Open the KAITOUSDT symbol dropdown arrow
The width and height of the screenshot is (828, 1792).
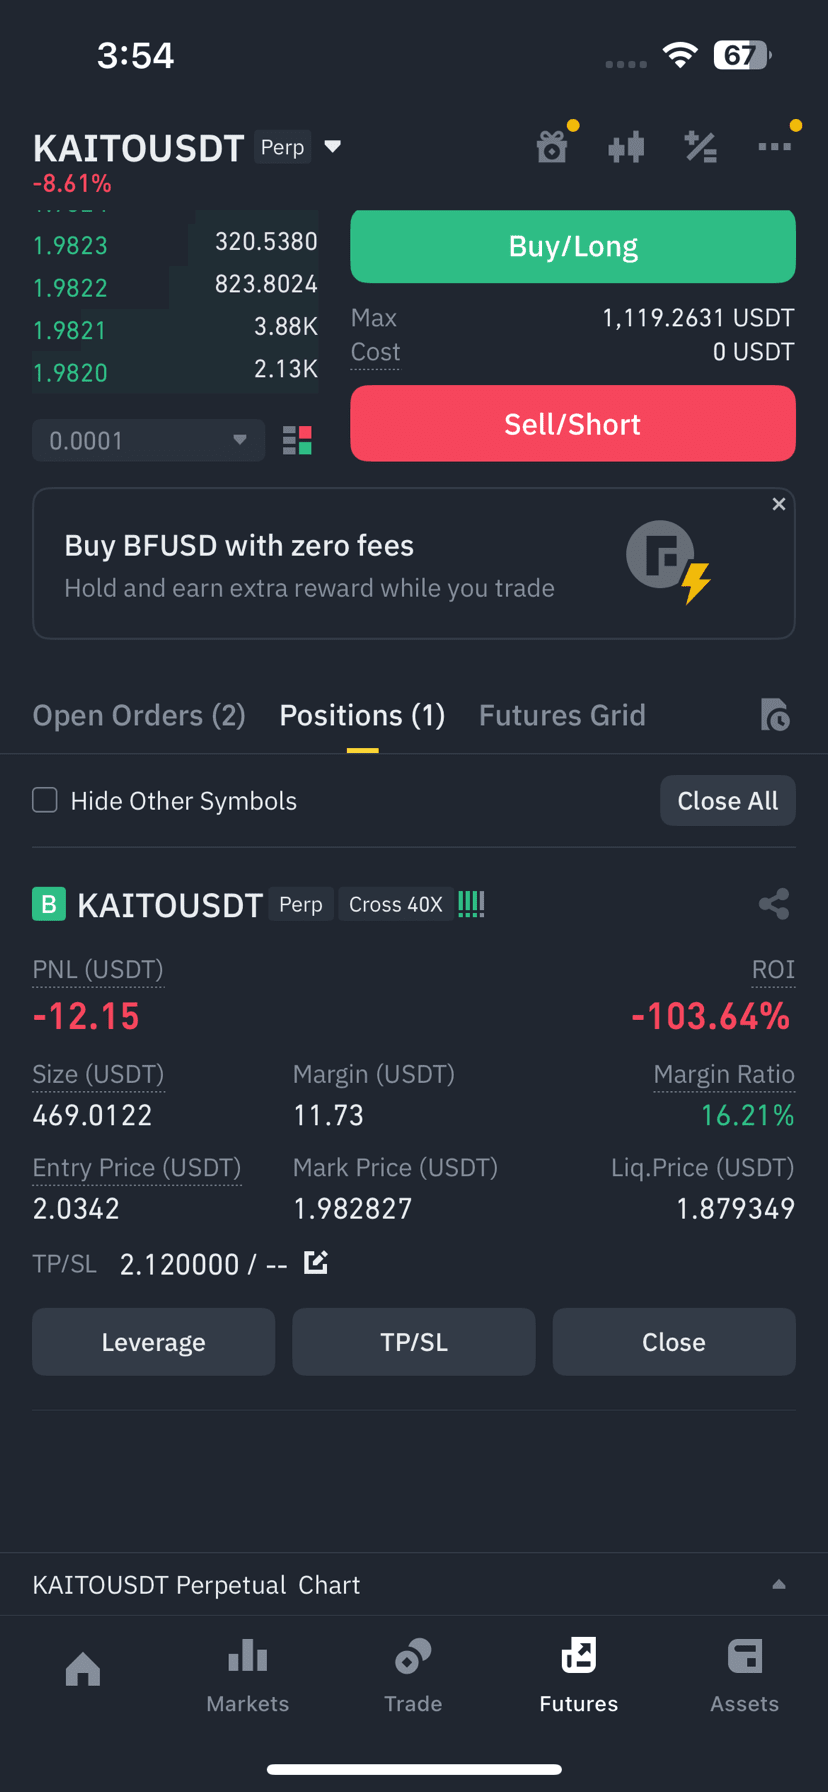pyautogui.click(x=333, y=147)
